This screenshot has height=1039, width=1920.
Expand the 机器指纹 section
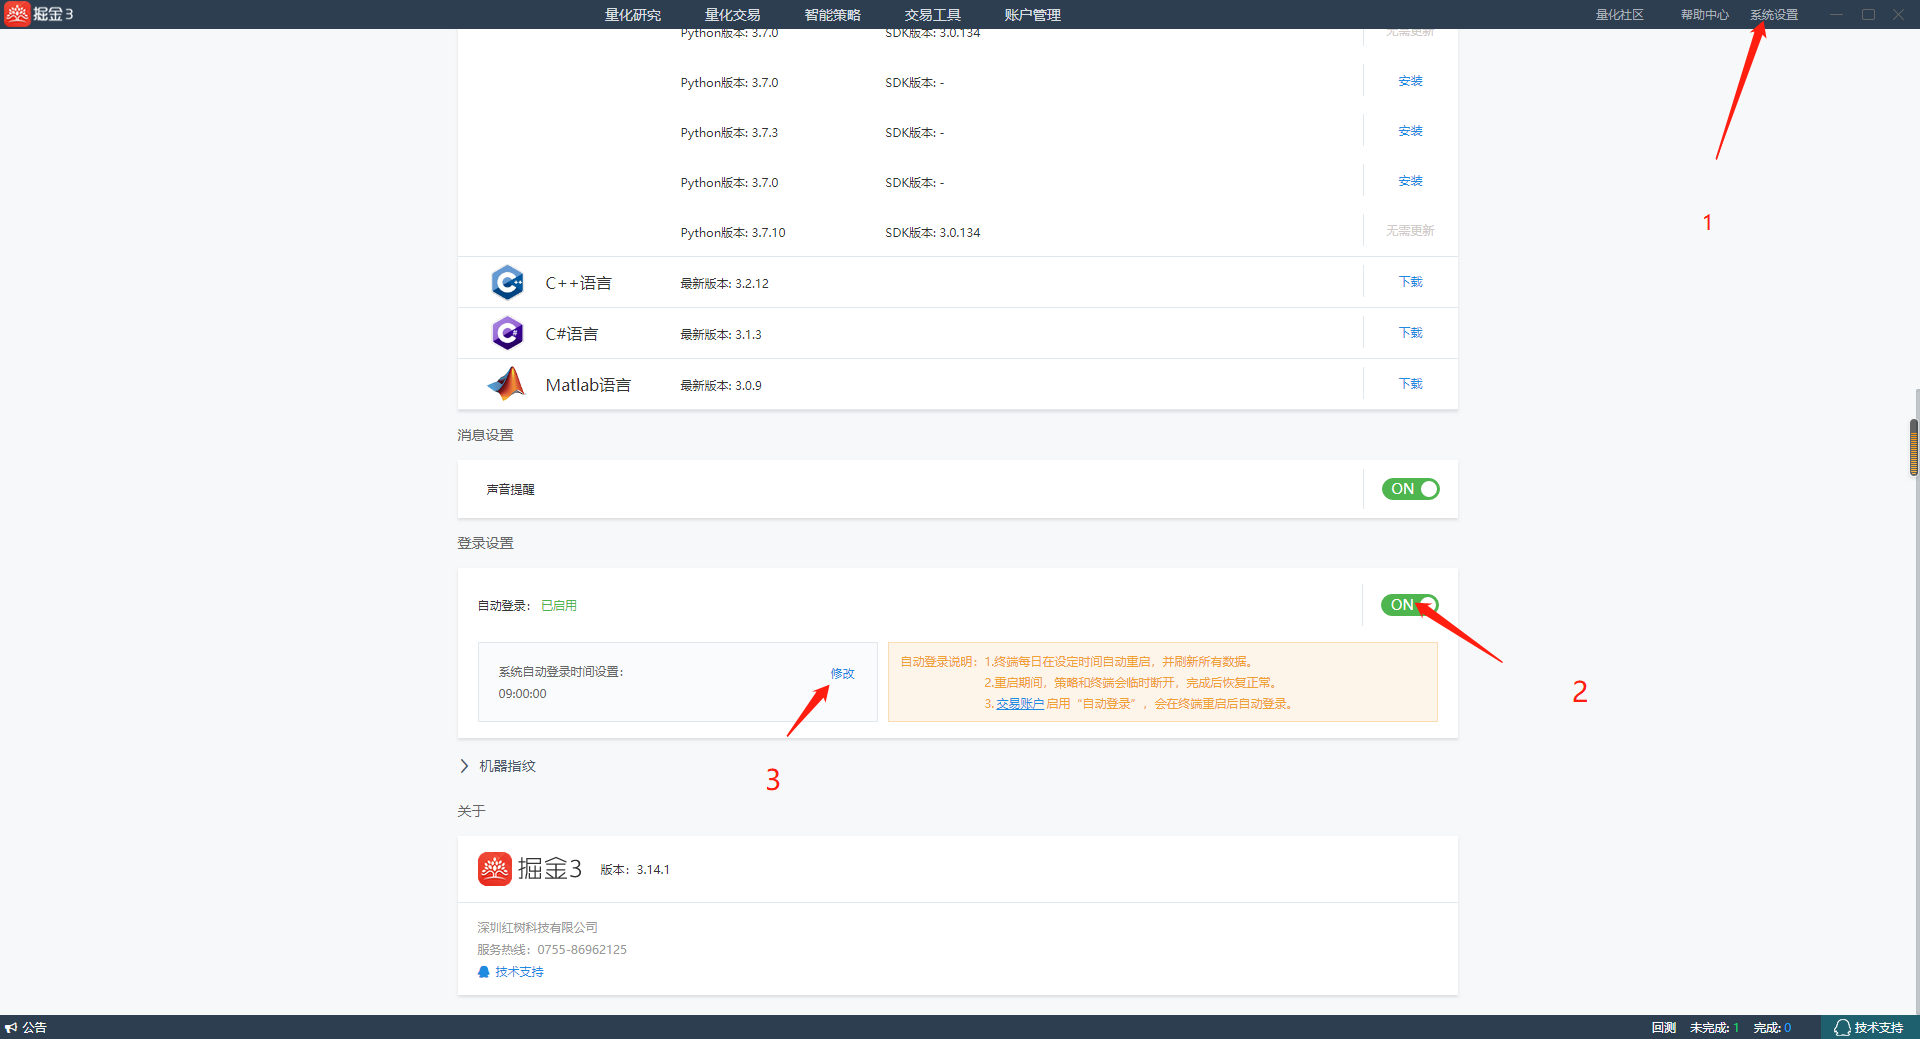coord(497,766)
